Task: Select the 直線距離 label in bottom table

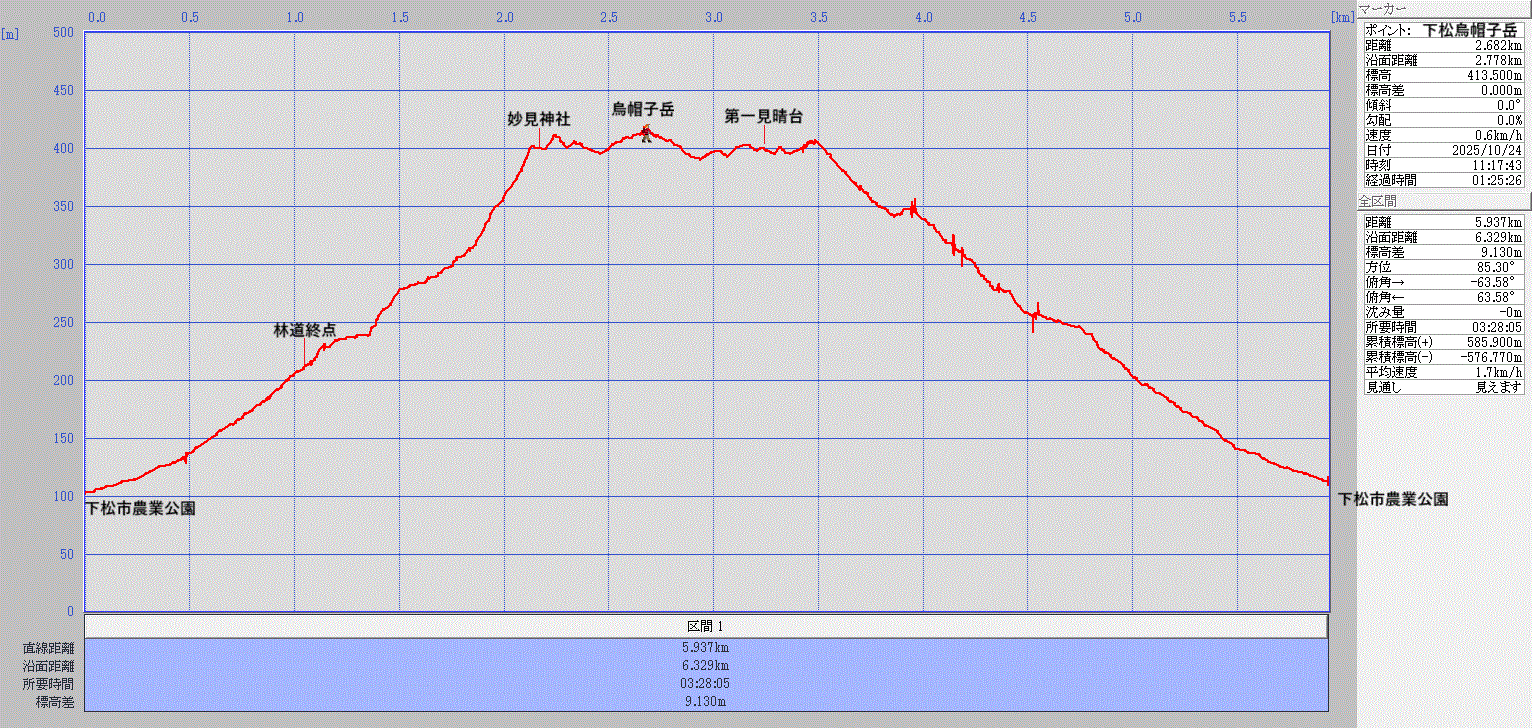Action: 48,647
